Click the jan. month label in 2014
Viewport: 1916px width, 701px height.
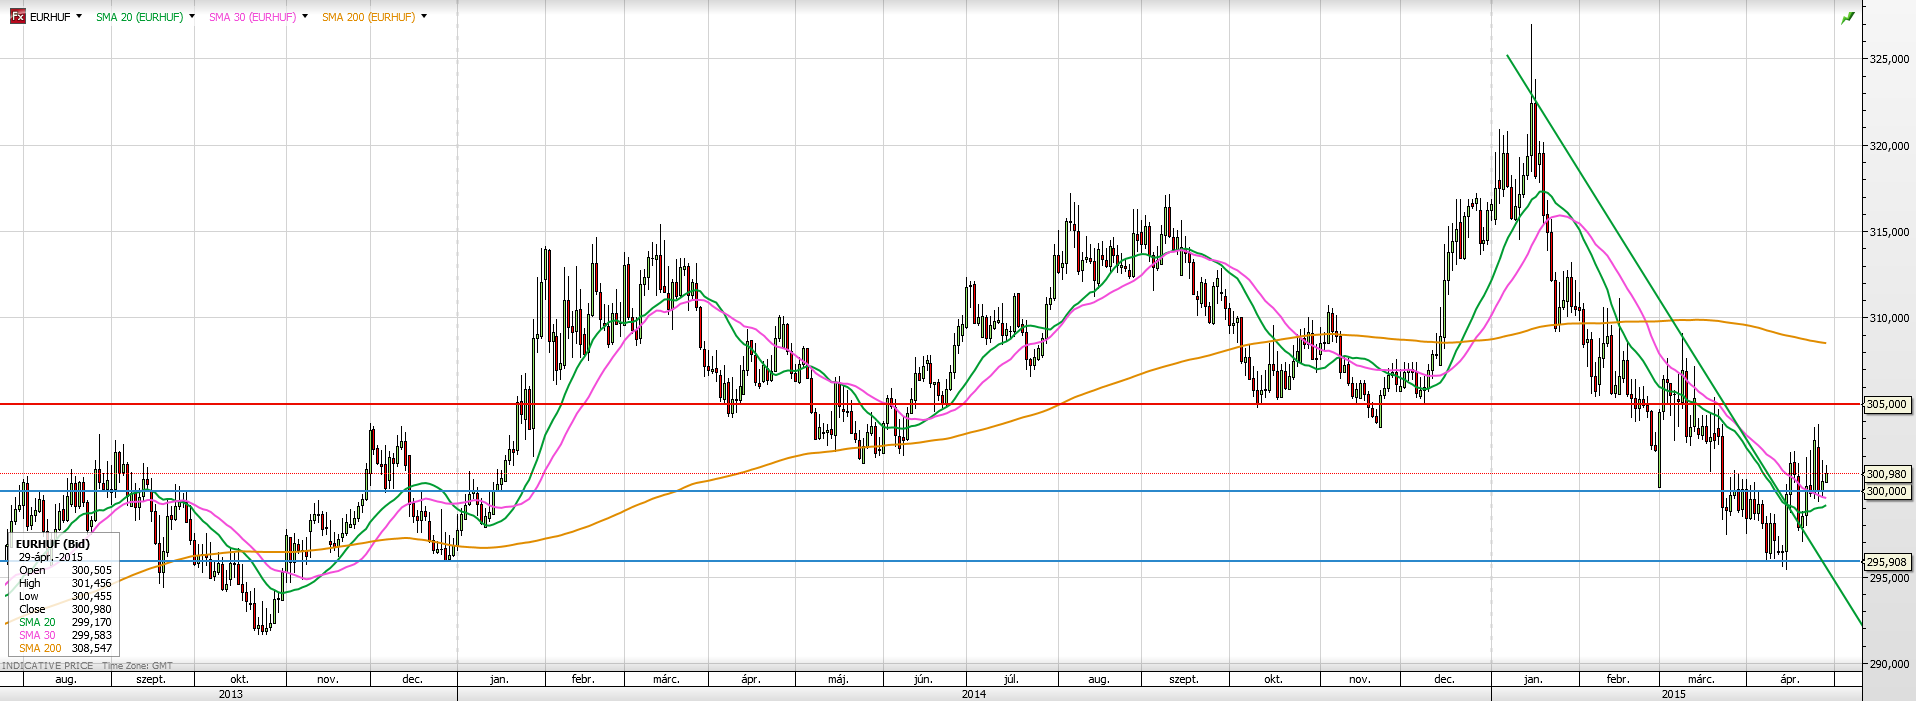pyautogui.click(x=499, y=679)
